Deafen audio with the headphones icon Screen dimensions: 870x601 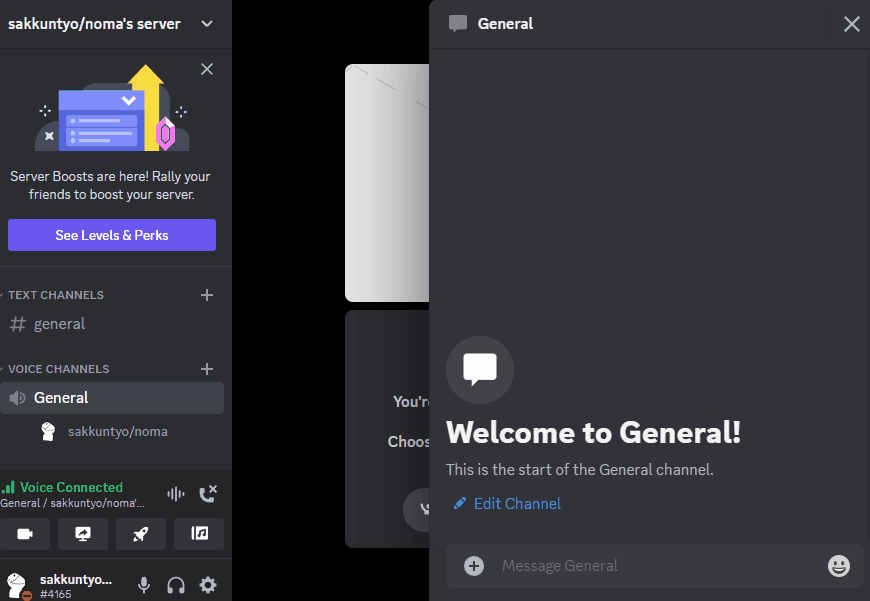pyautogui.click(x=175, y=584)
